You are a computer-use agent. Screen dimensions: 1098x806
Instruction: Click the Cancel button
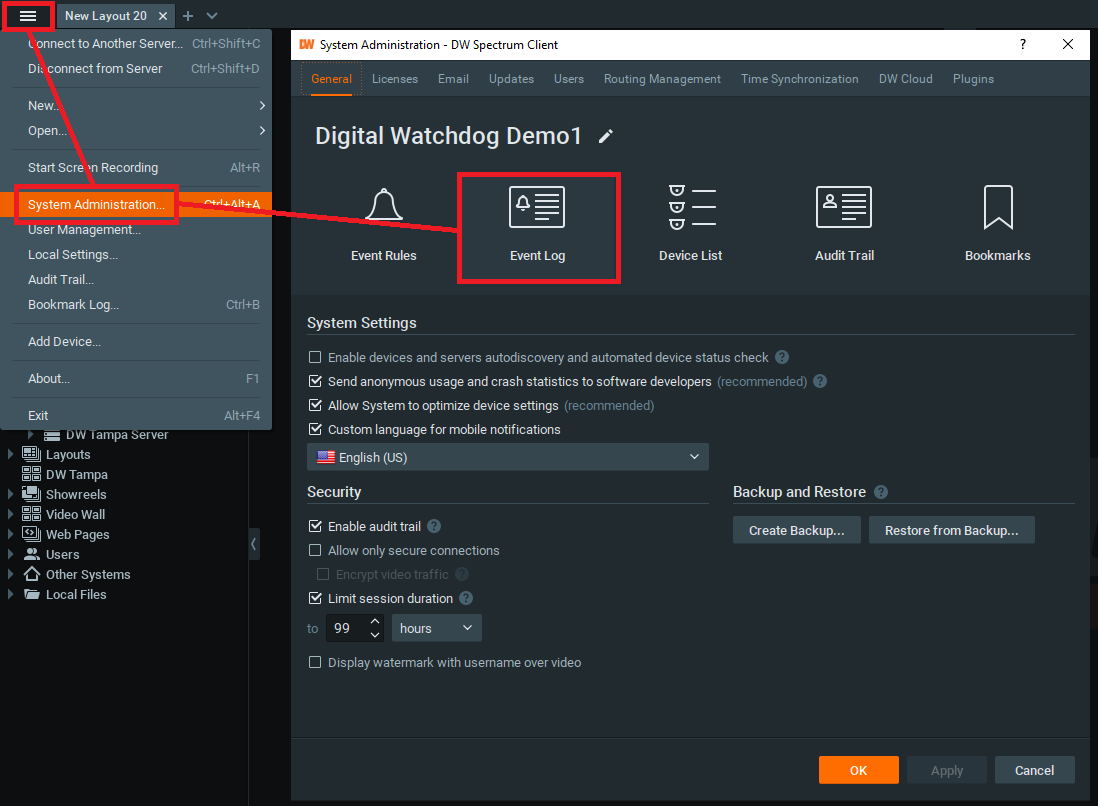pyautogui.click(x=1034, y=770)
